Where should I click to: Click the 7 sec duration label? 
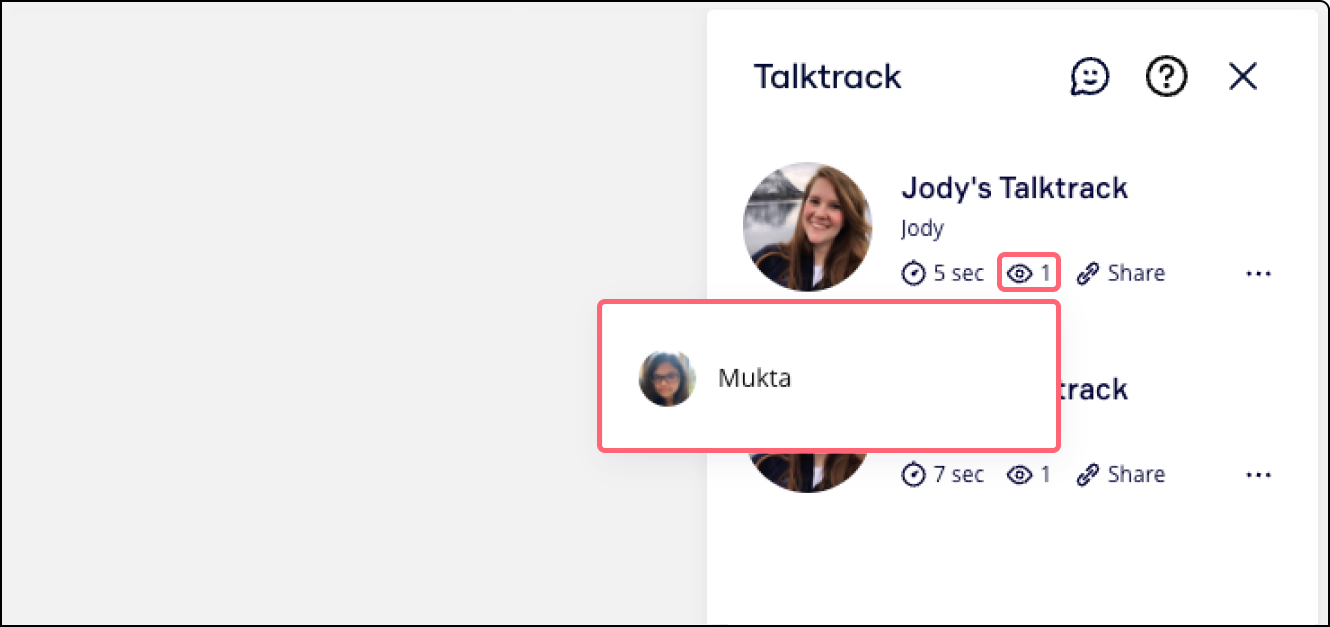click(x=958, y=474)
